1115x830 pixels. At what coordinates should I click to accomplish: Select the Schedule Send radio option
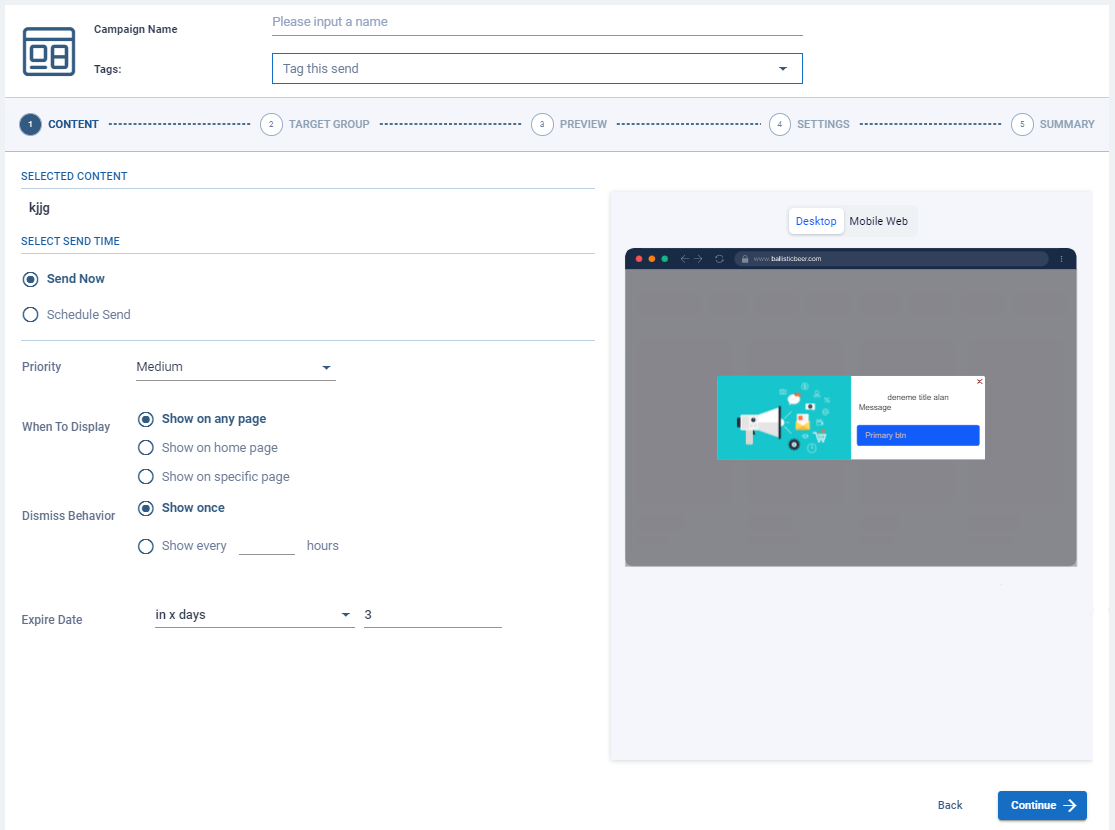[31, 315]
